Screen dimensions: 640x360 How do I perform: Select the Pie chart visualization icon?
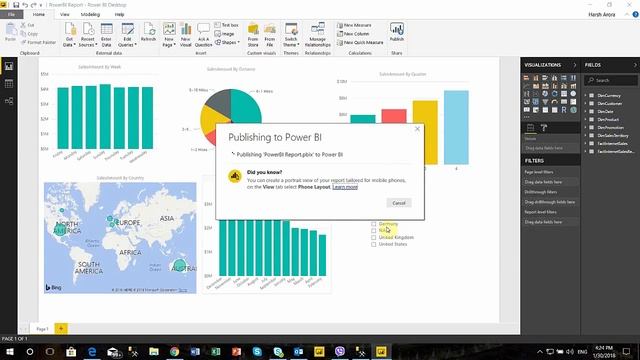coord(545,93)
